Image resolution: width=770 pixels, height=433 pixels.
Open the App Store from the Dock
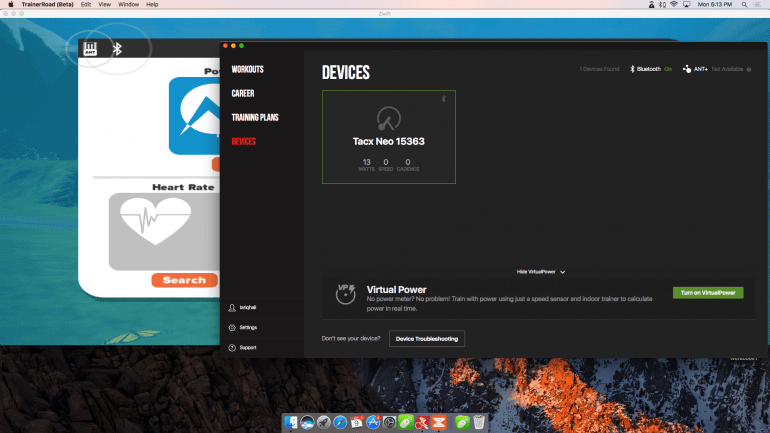click(x=373, y=422)
